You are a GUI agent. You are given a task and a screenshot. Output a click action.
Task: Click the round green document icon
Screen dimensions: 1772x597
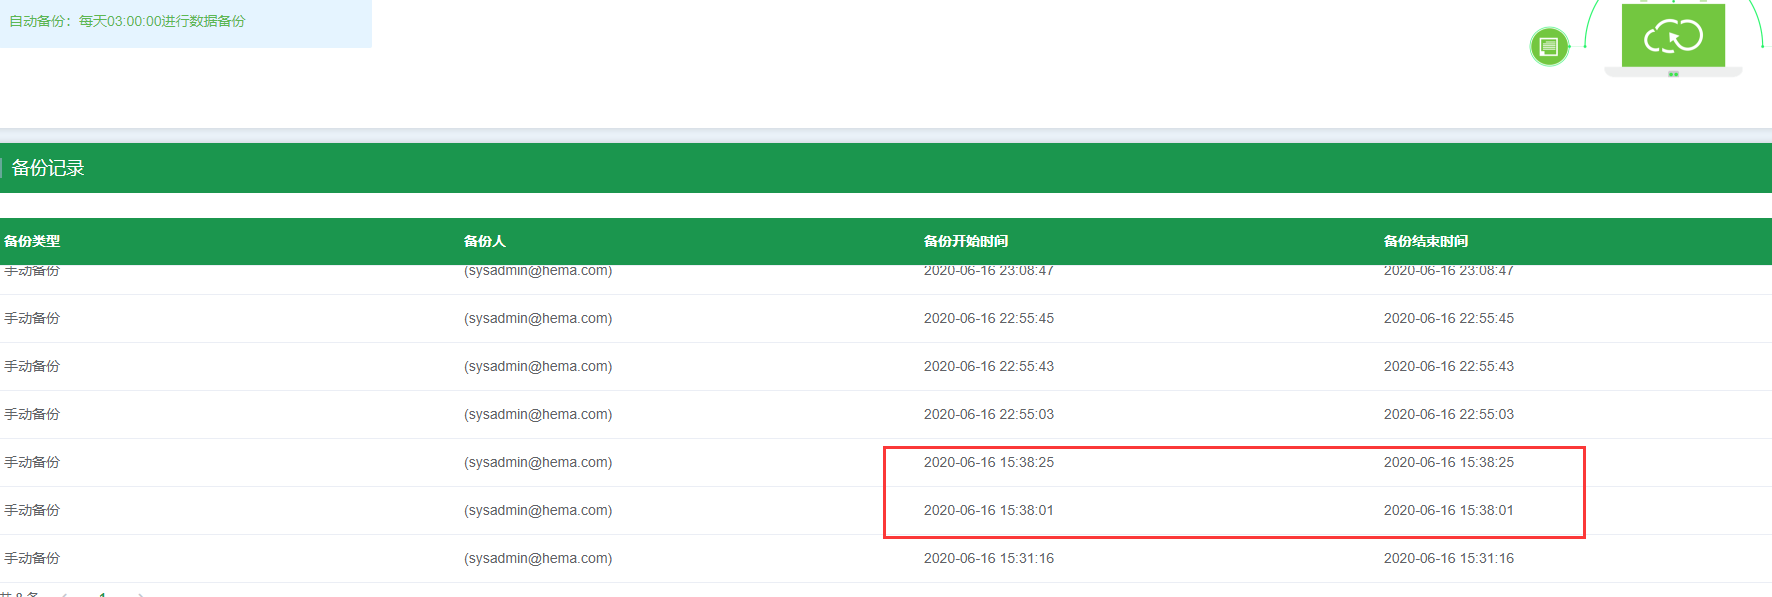pos(1549,46)
